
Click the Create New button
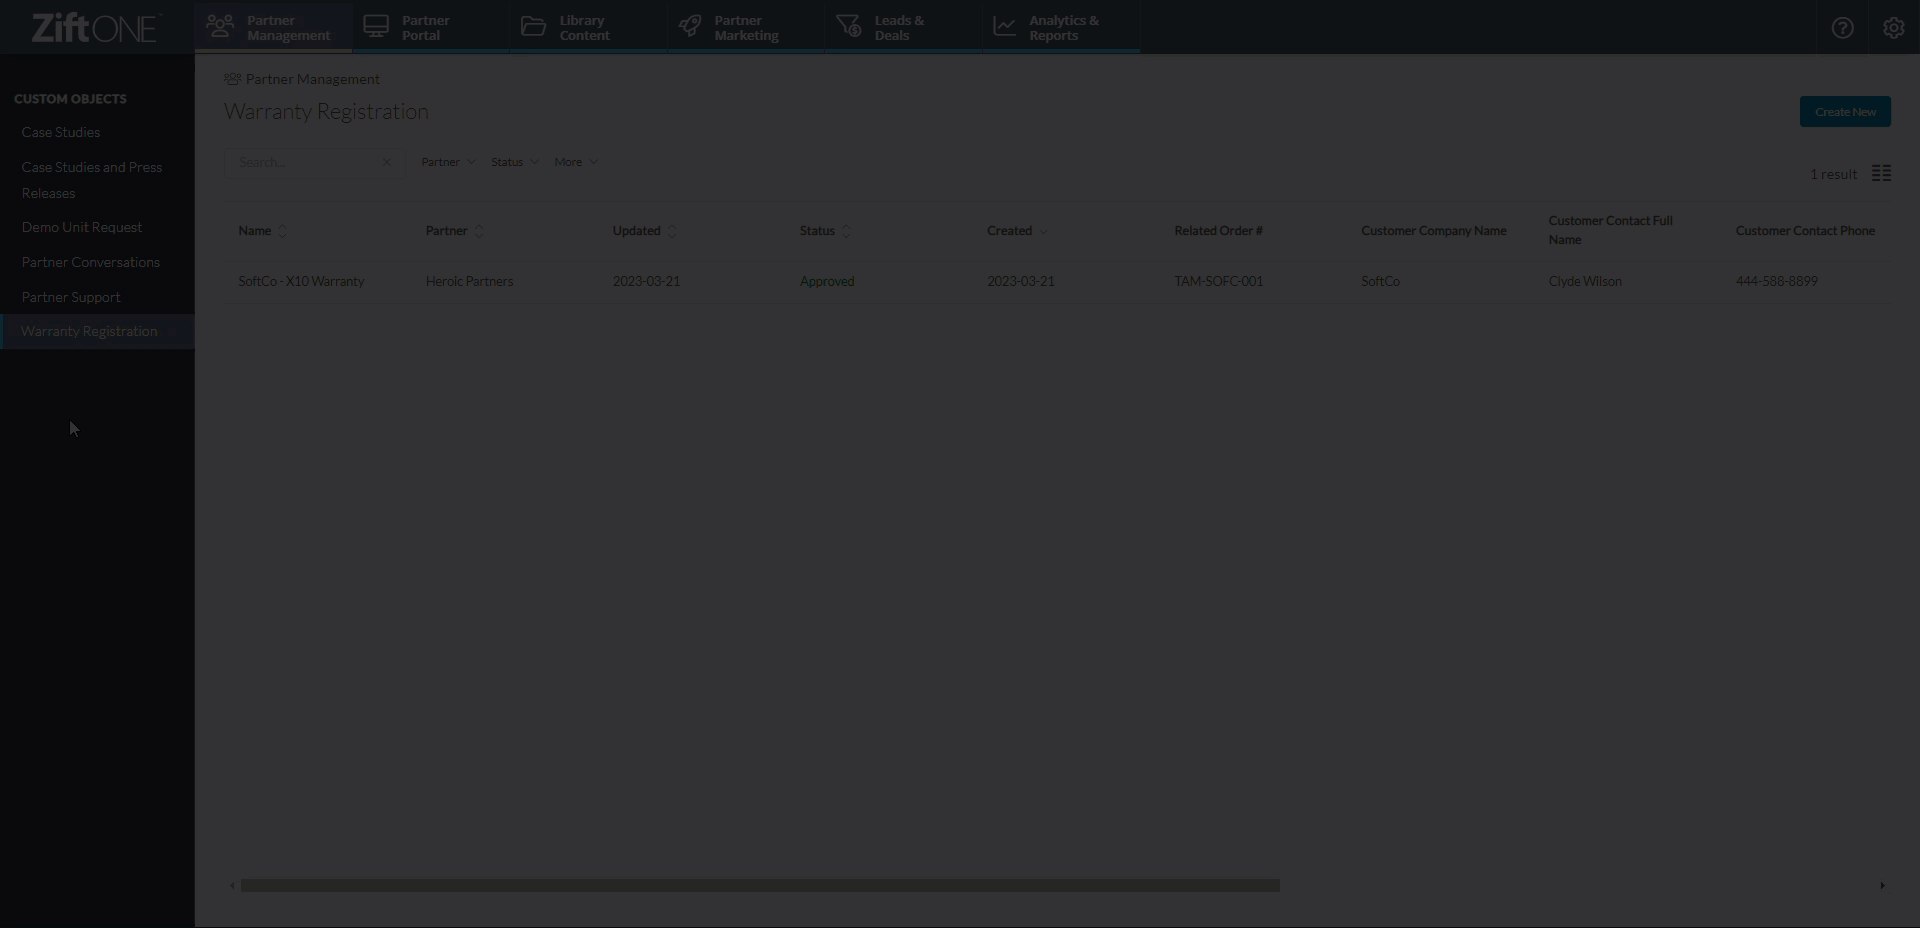[x=1845, y=111]
